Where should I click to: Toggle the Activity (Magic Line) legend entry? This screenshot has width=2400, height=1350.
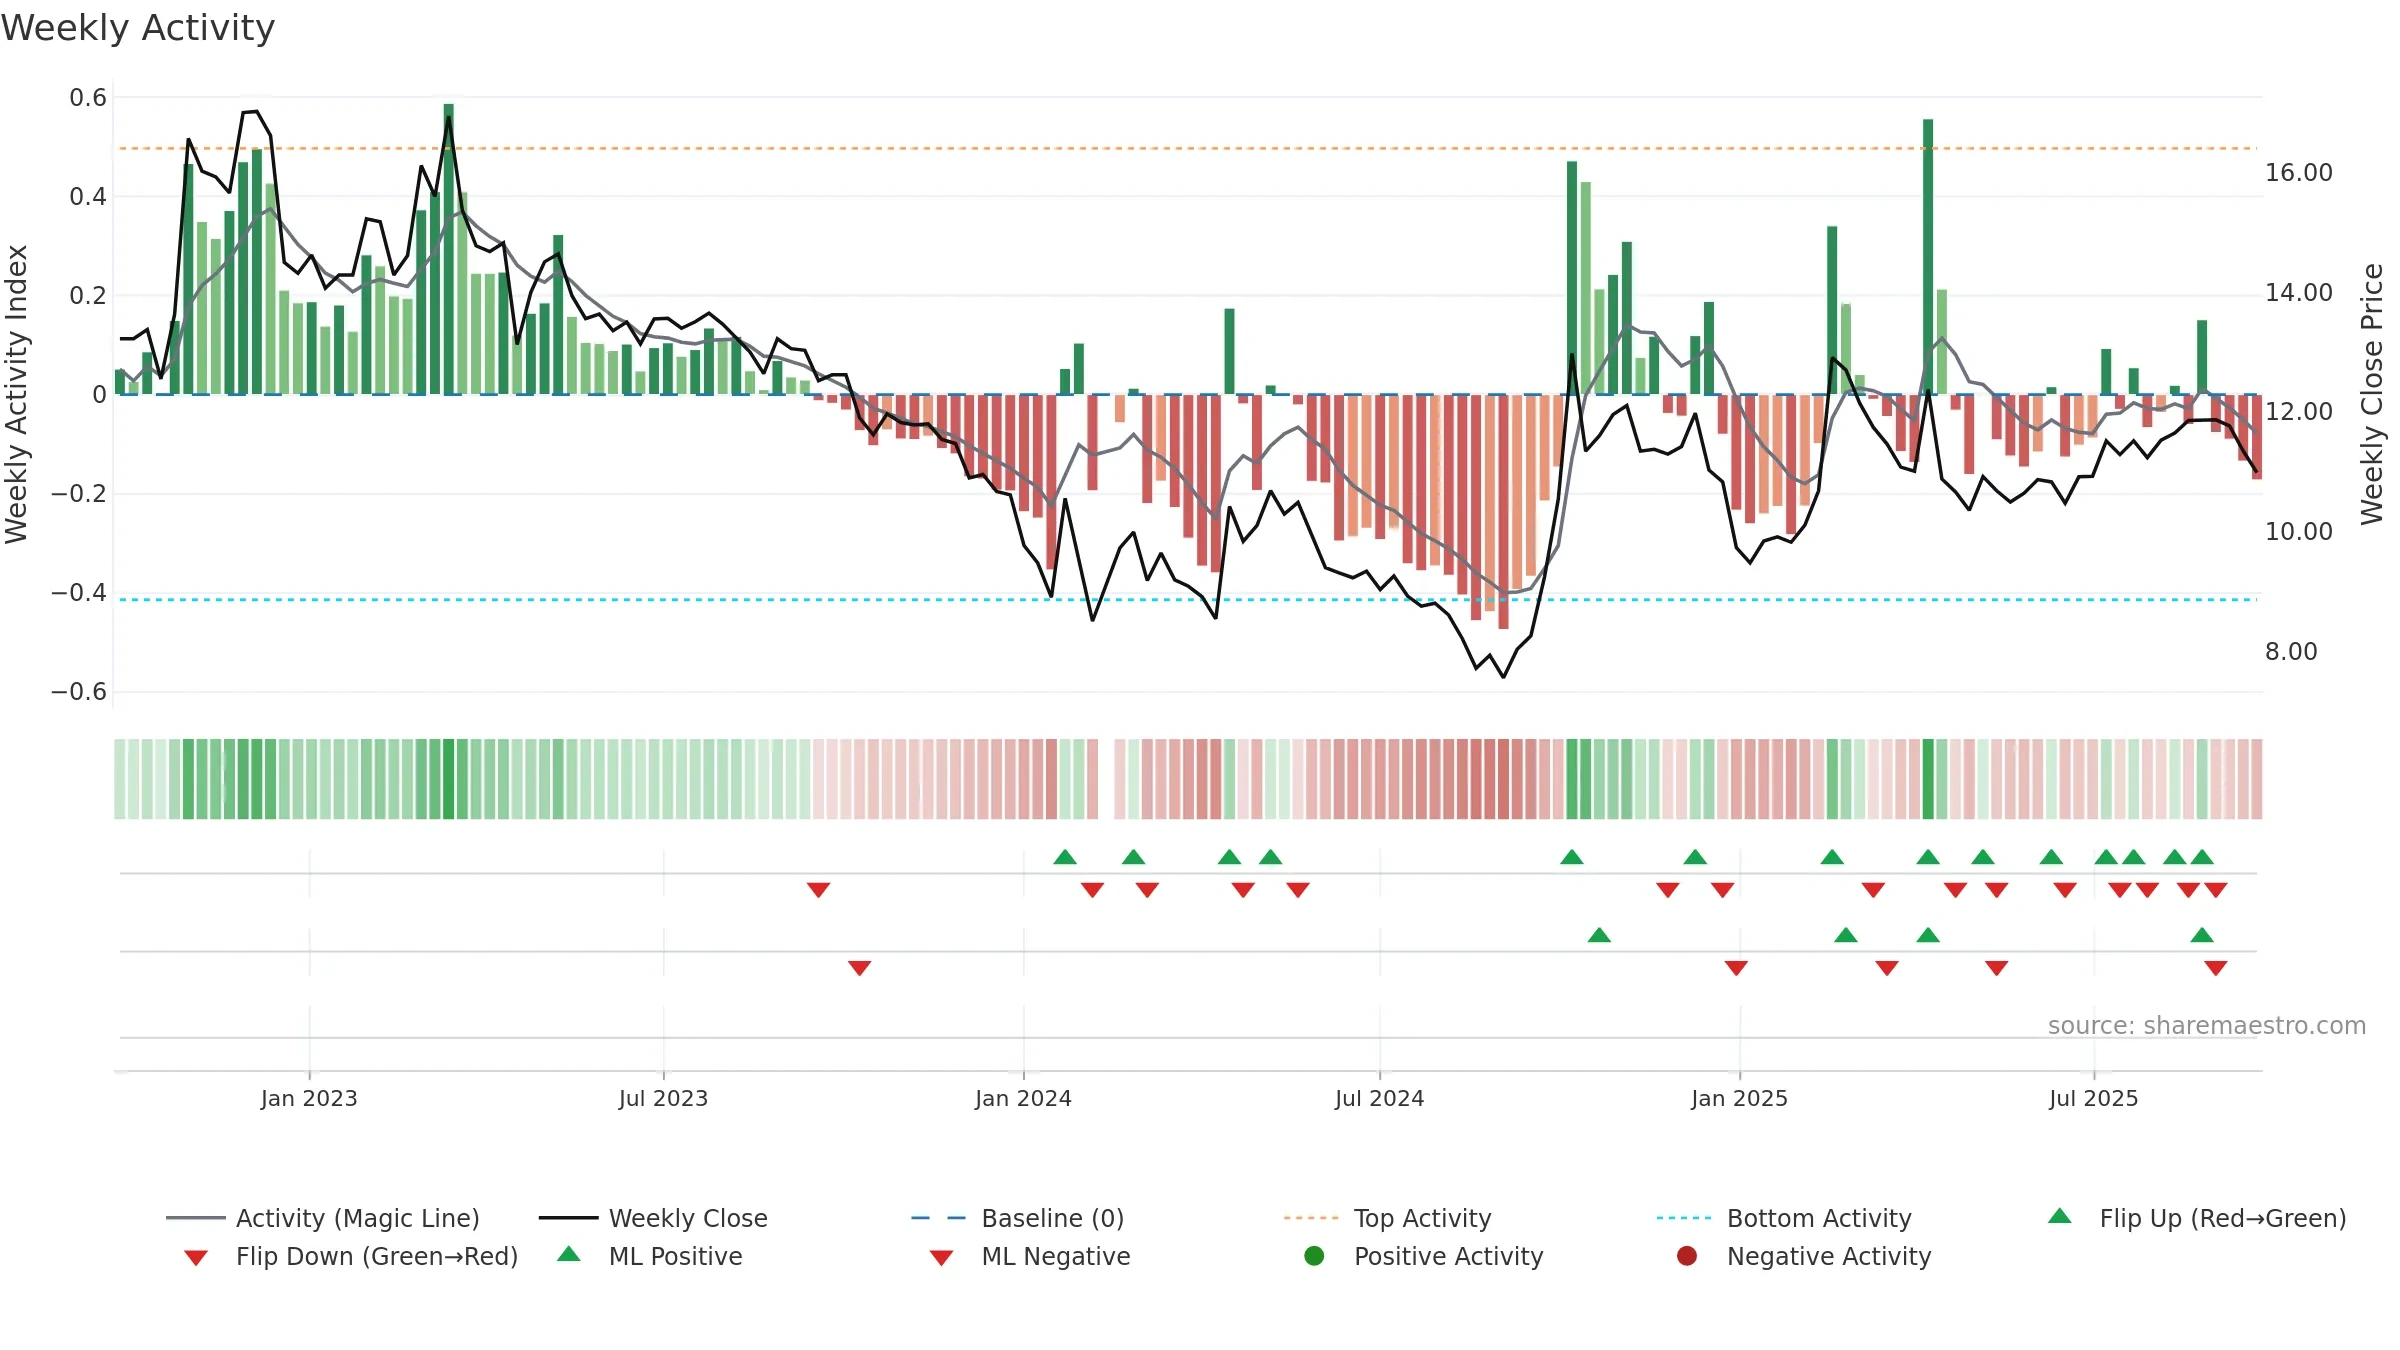point(323,1218)
